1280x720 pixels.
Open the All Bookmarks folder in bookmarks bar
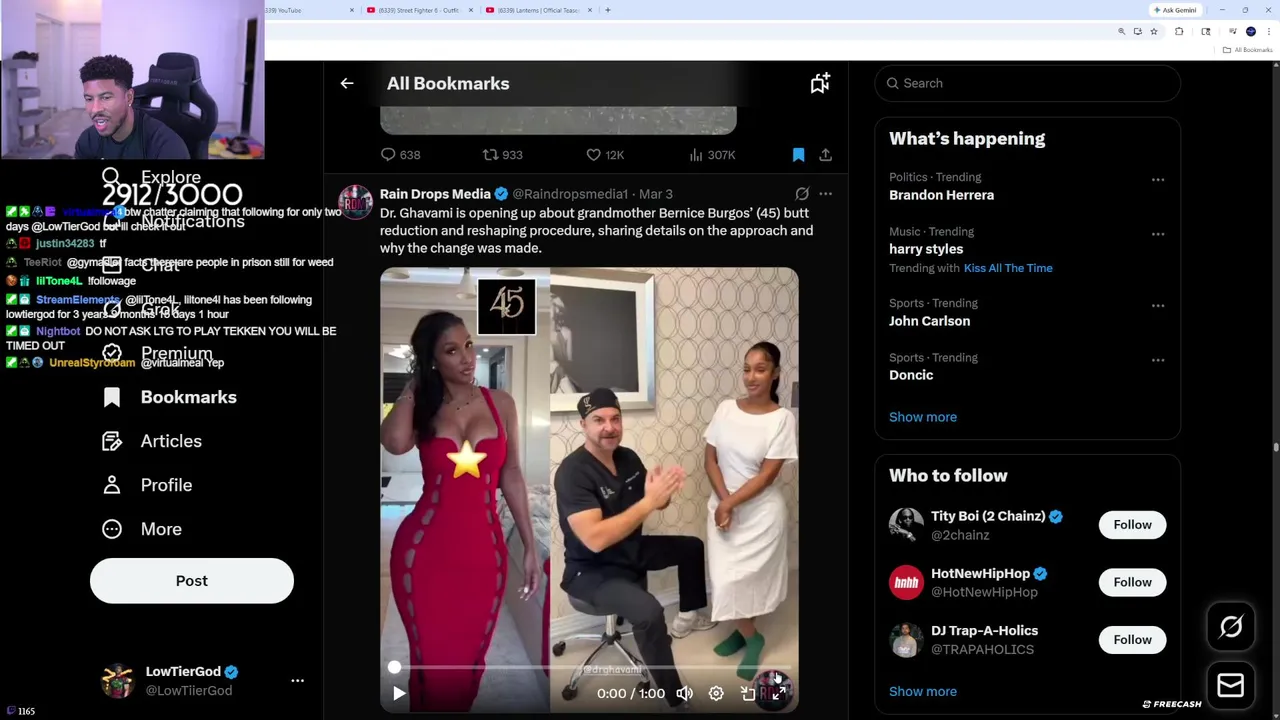(1249, 50)
